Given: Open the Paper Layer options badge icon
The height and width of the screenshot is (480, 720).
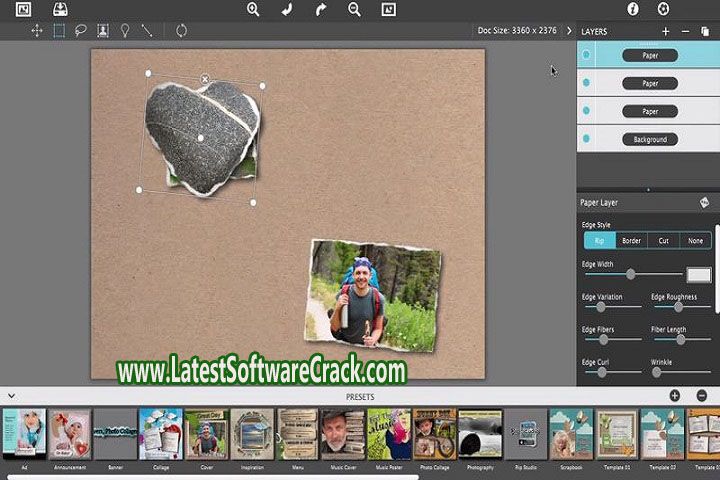Looking at the screenshot, I should pyautogui.click(x=703, y=203).
